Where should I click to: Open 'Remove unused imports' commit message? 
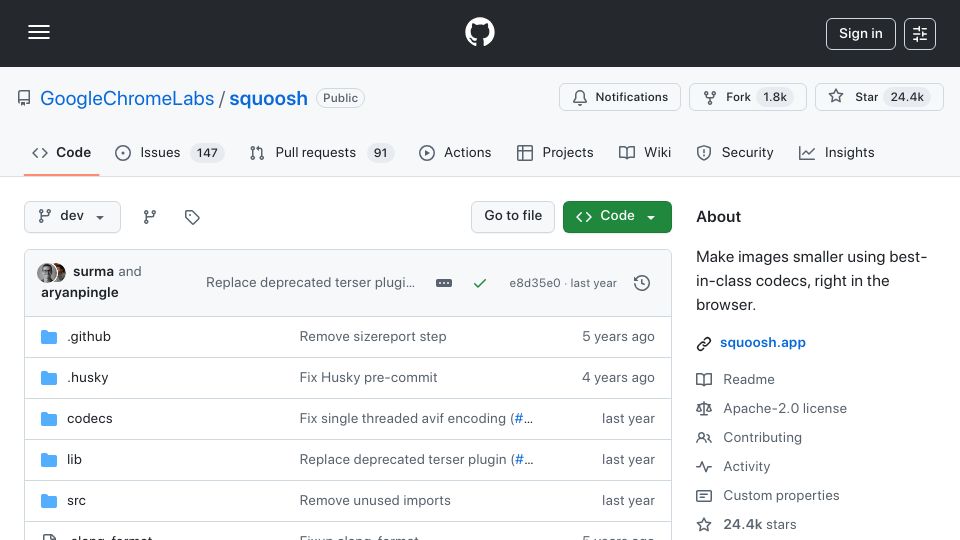click(x=375, y=500)
